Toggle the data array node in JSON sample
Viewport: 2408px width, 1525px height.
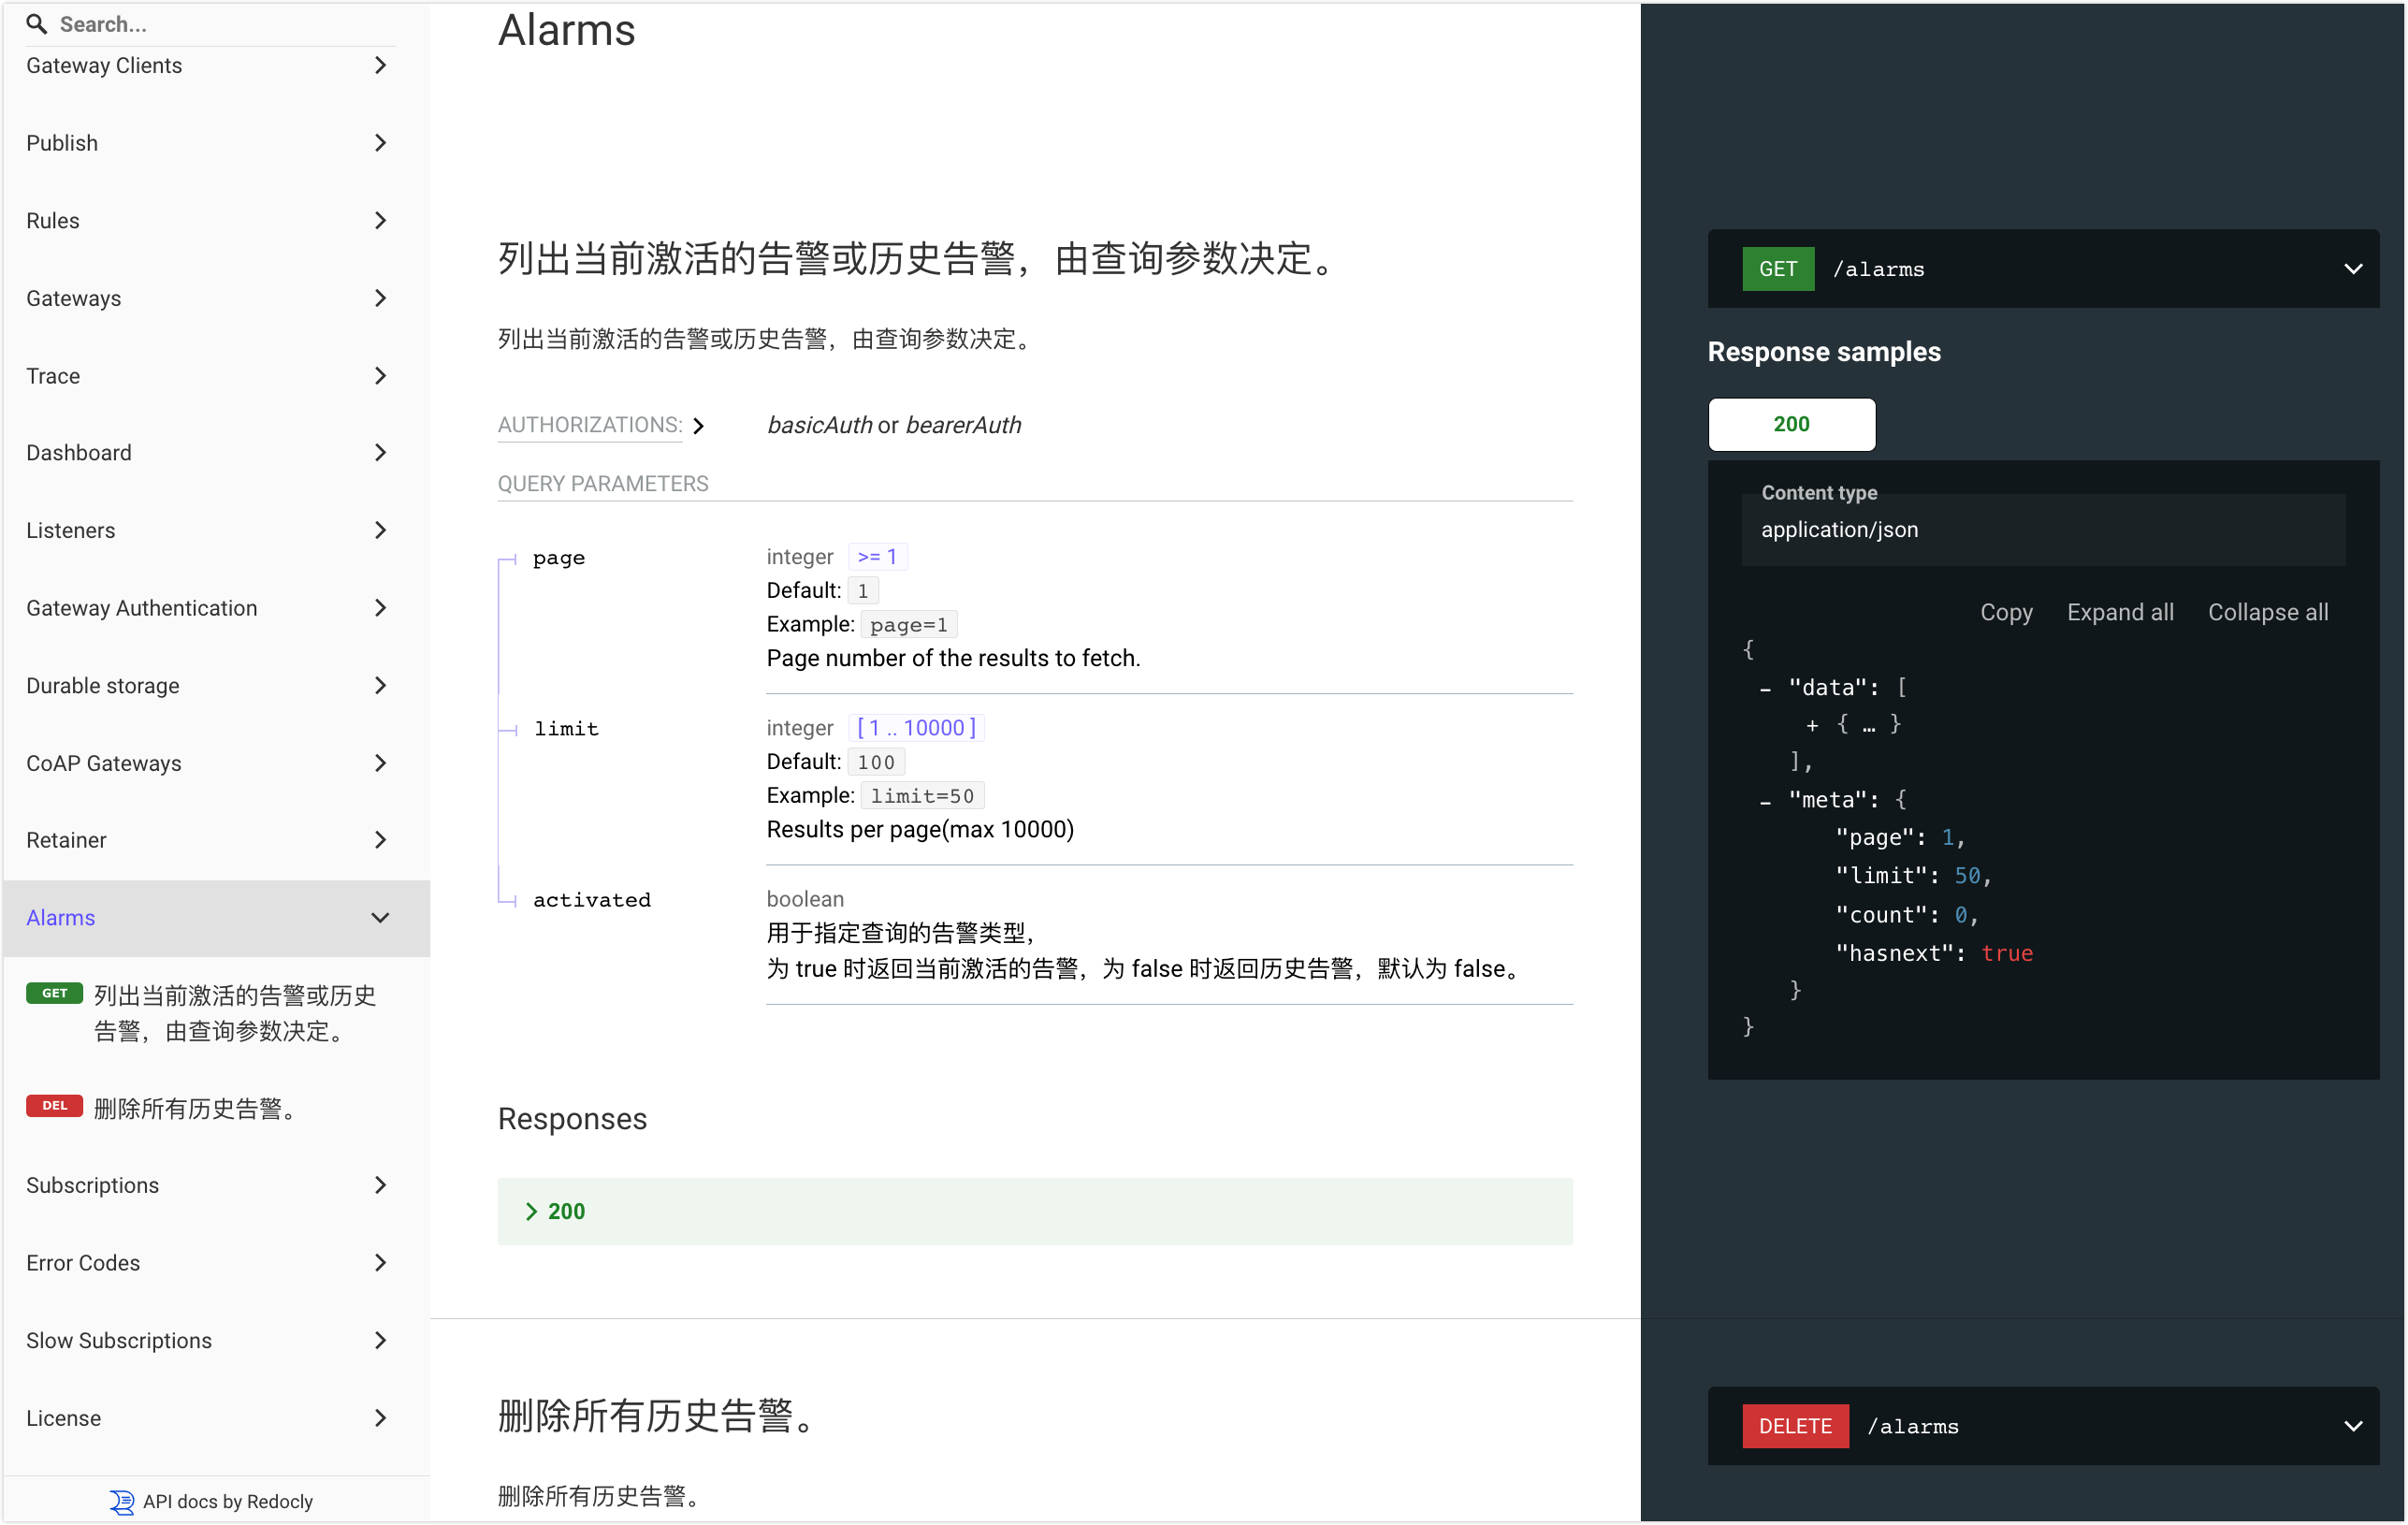[1766, 687]
